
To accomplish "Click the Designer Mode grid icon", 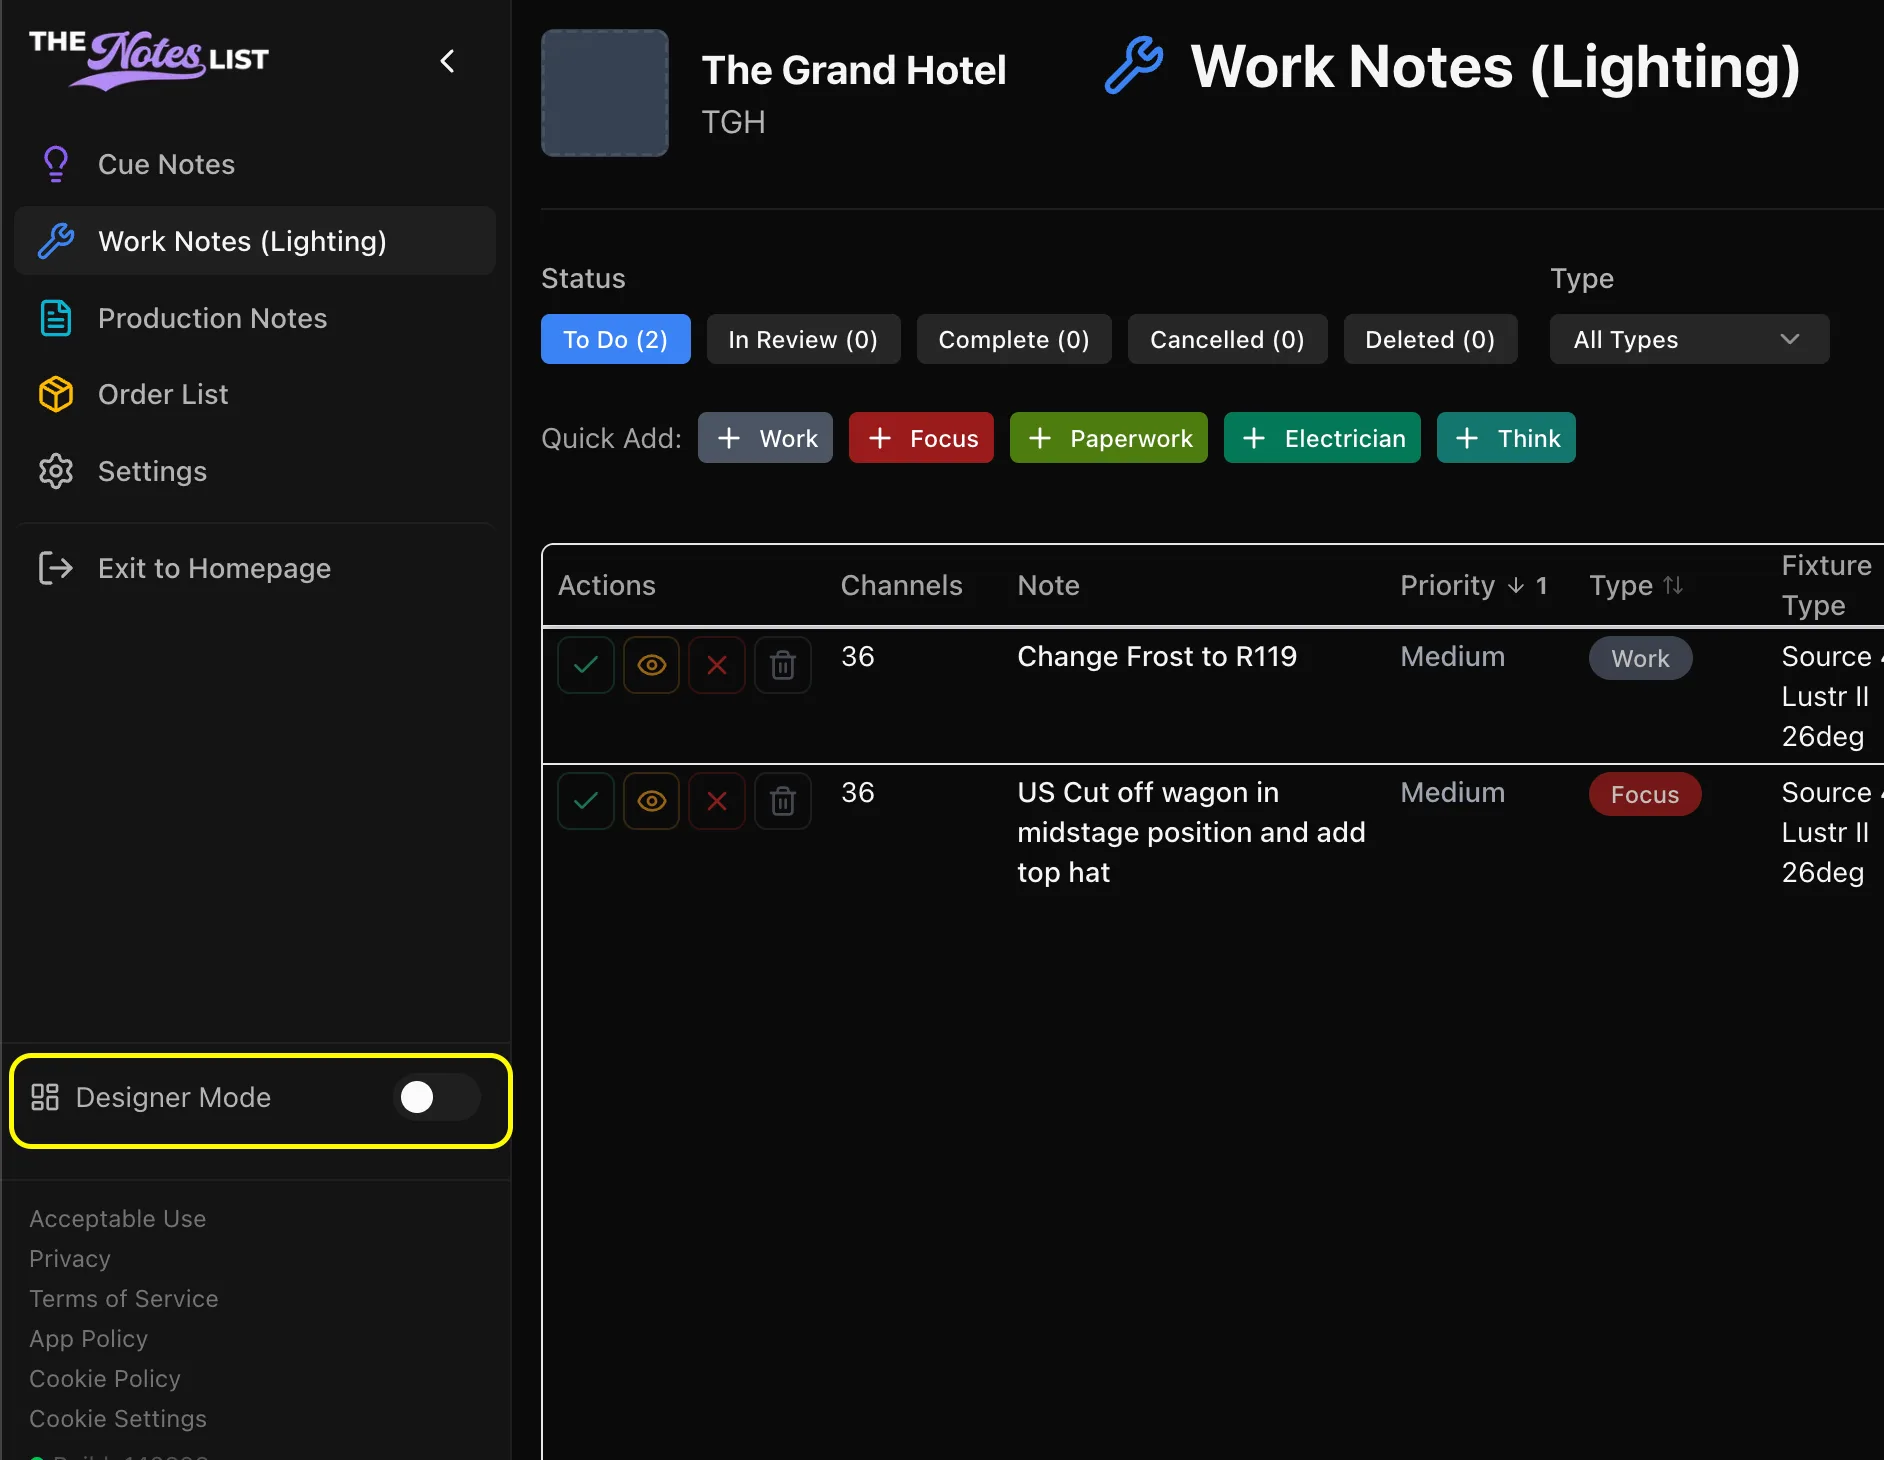I will tap(45, 1097).
